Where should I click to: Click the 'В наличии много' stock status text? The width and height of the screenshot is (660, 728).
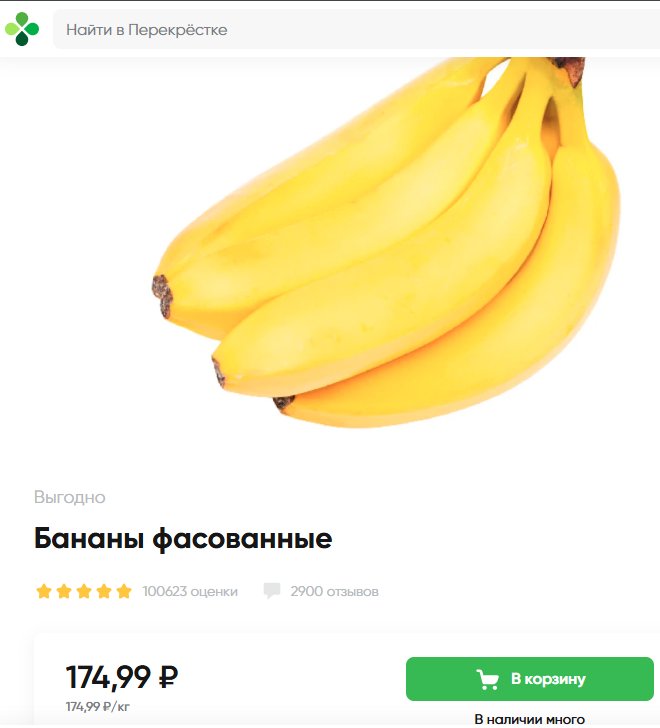click(530, 719)
